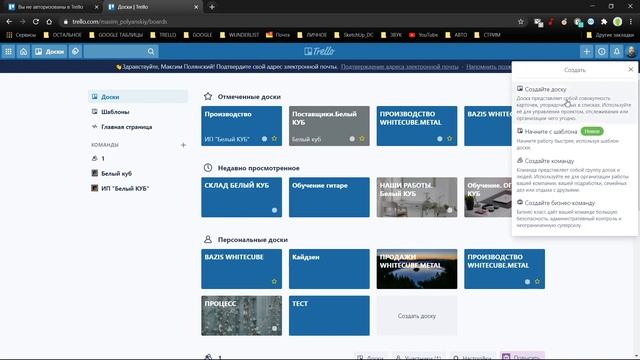Go to Trello home via house icon
The image size is (640, 360).
point(23,51)
